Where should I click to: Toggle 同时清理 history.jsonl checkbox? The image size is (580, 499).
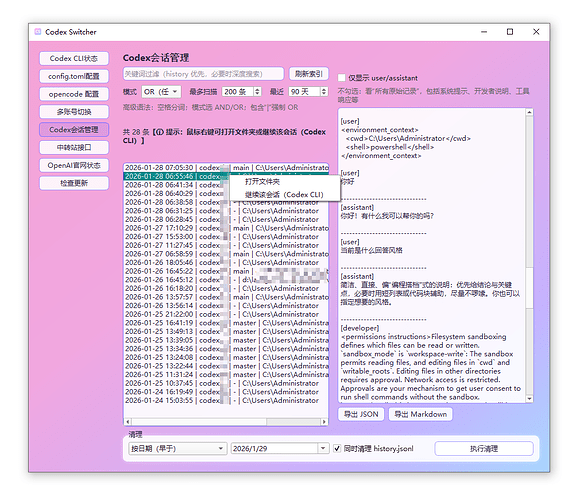pos(337,449)
